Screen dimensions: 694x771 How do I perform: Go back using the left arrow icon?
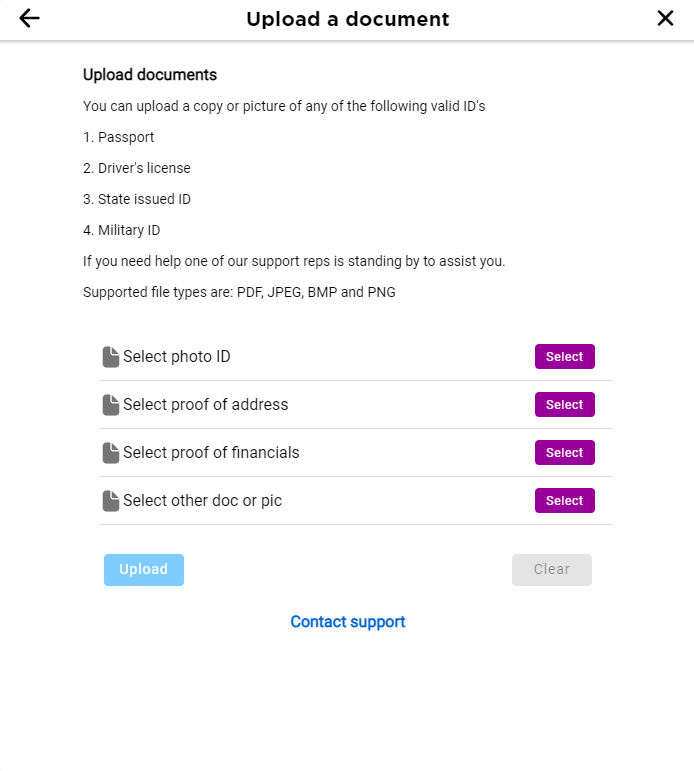click(30, 19)
